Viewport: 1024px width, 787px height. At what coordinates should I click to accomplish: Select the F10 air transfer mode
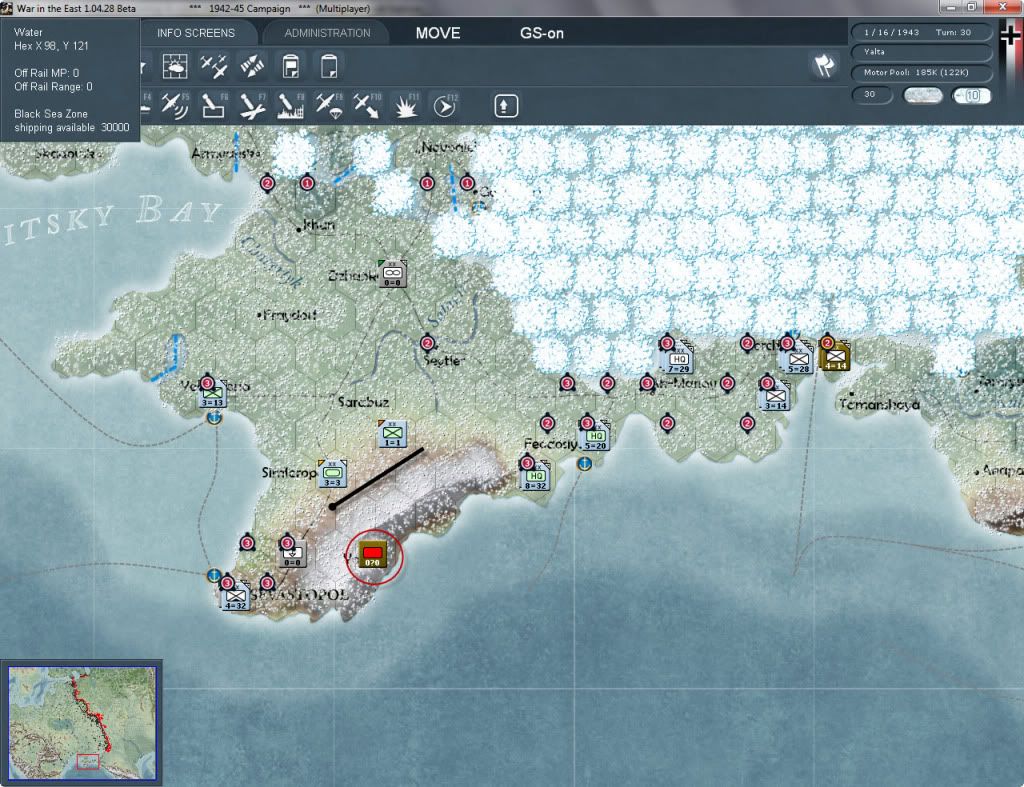367,106
